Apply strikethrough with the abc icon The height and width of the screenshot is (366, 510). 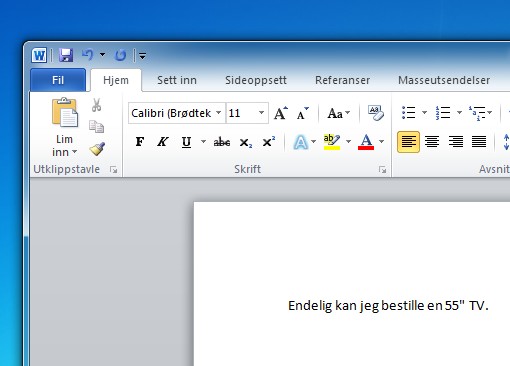(x=222, y=142)
